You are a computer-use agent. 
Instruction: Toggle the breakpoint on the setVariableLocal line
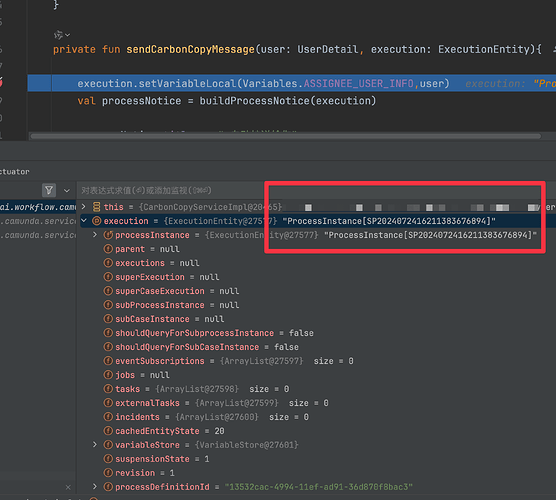click(1, 82)
